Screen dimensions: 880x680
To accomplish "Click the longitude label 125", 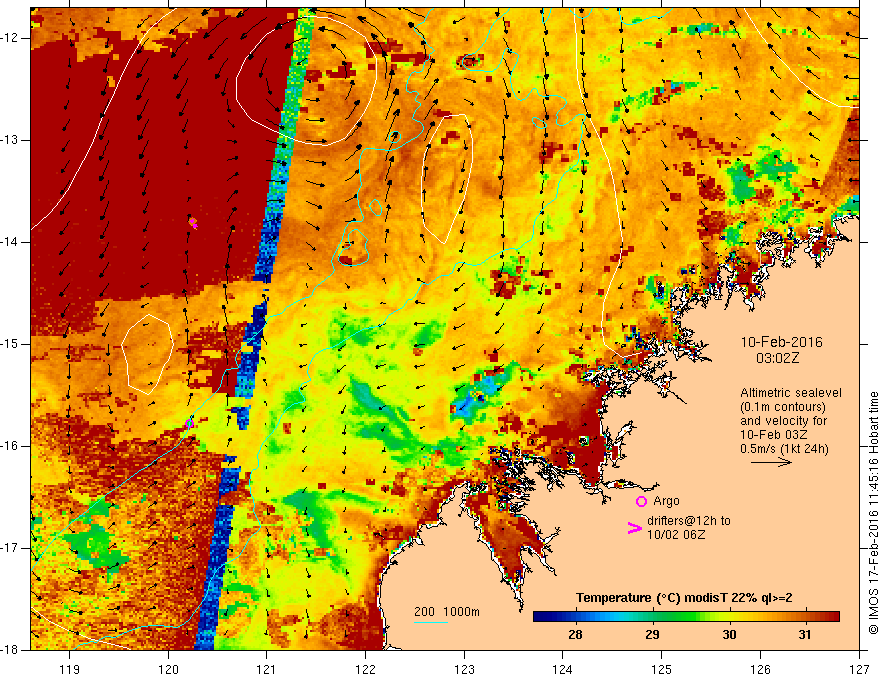I will point(662,670).
